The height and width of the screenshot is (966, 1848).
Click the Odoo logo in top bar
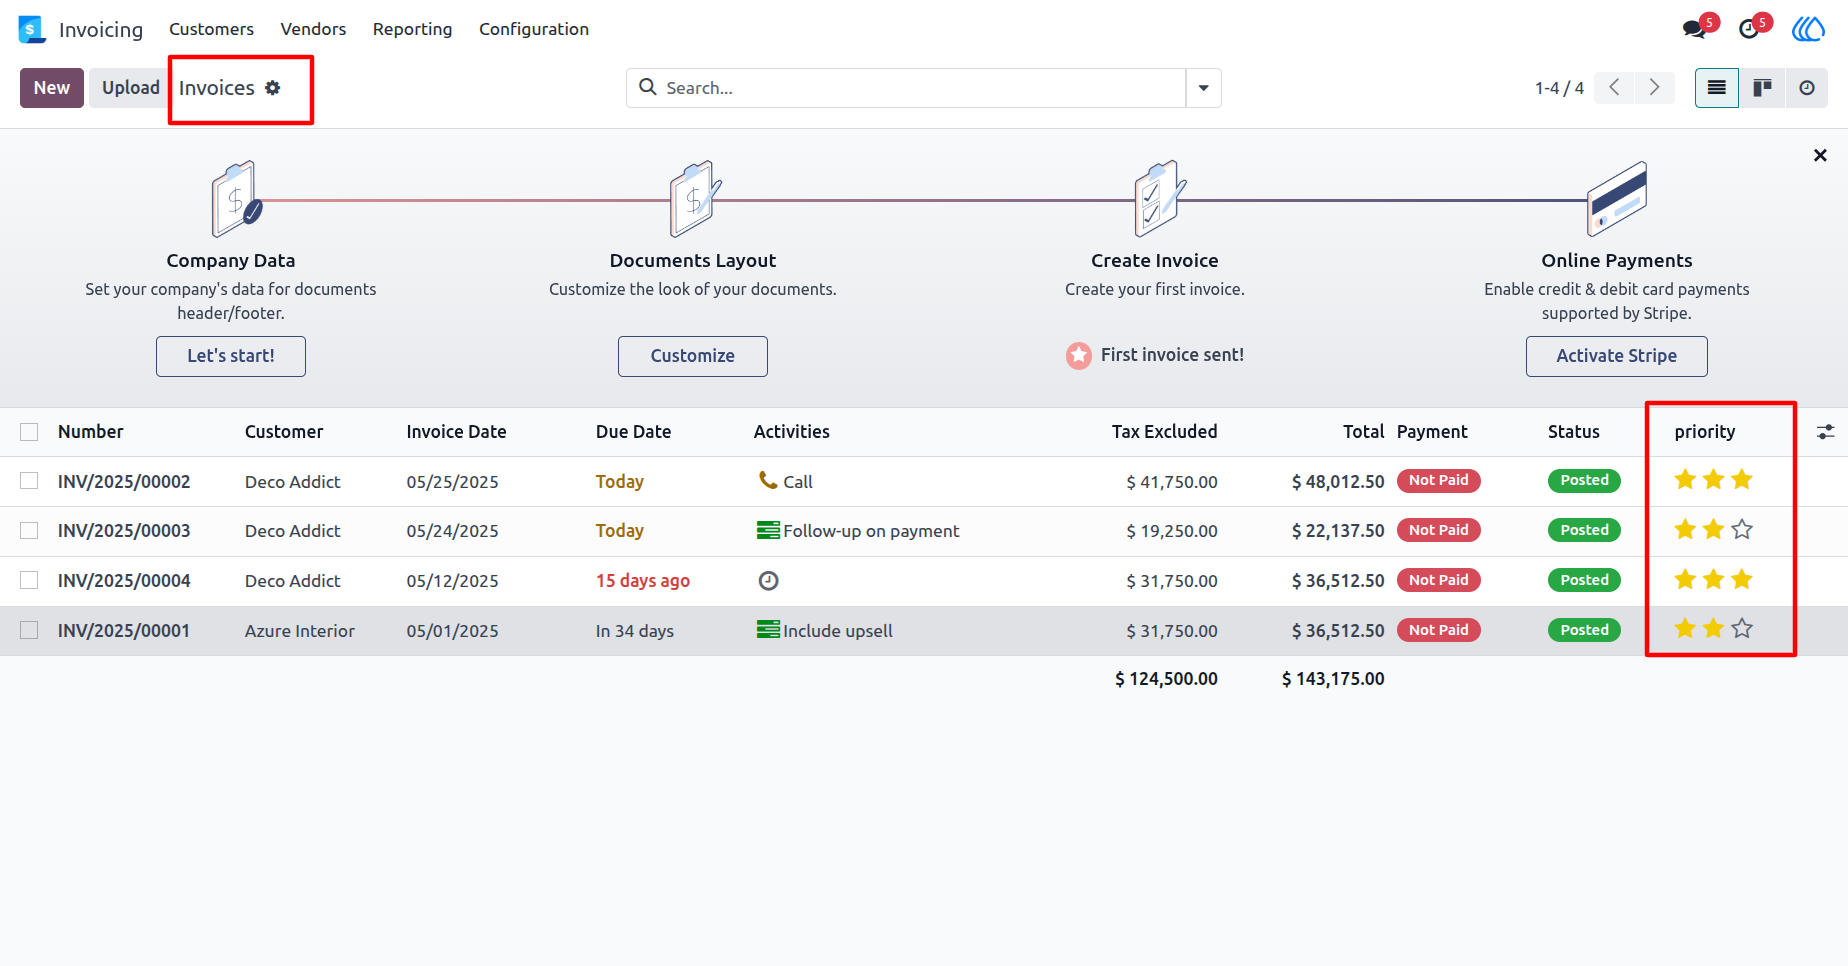1808,29
